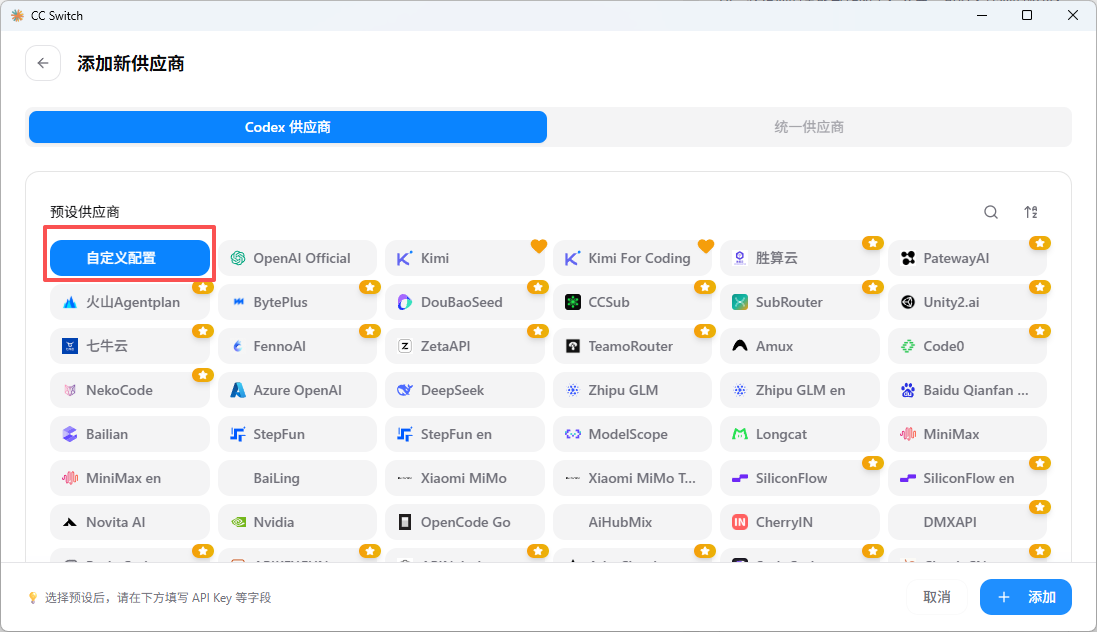
Task: Click the back arrow button
Action: click(x=43, y=63)
